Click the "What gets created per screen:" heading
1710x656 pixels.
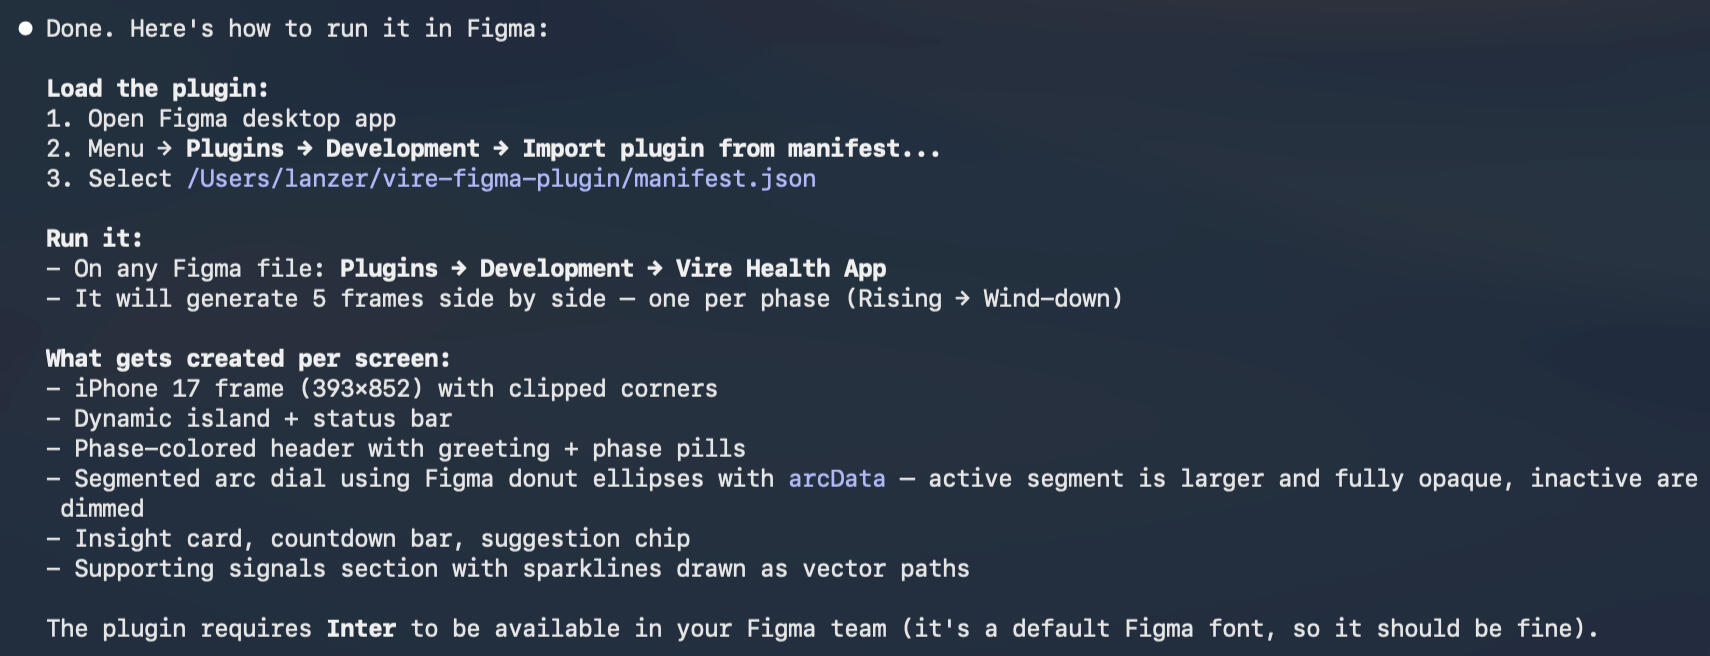tap(248, 359)
